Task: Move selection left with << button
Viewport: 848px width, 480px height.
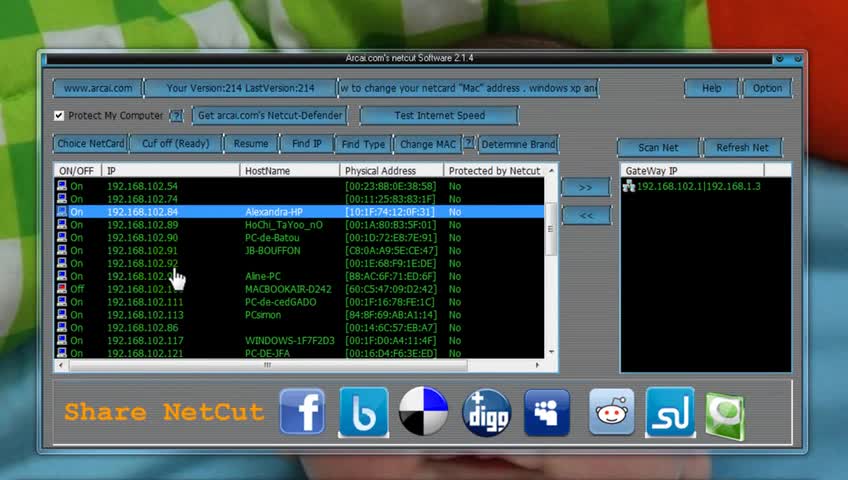Action: [586, 215]
